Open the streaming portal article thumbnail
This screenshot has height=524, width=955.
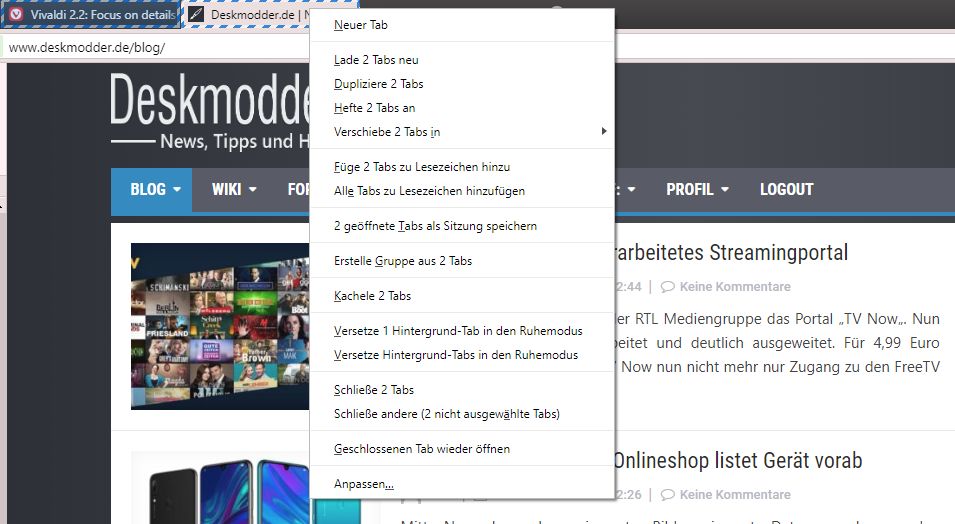coord(220,326)
